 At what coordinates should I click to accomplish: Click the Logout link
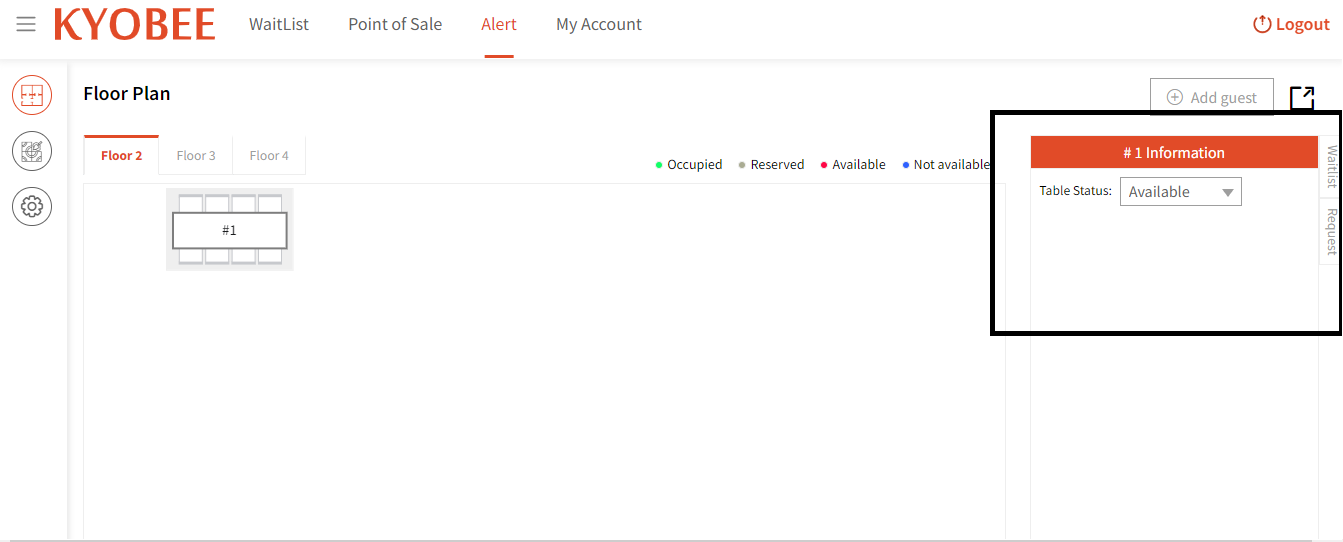point(1291,24)
